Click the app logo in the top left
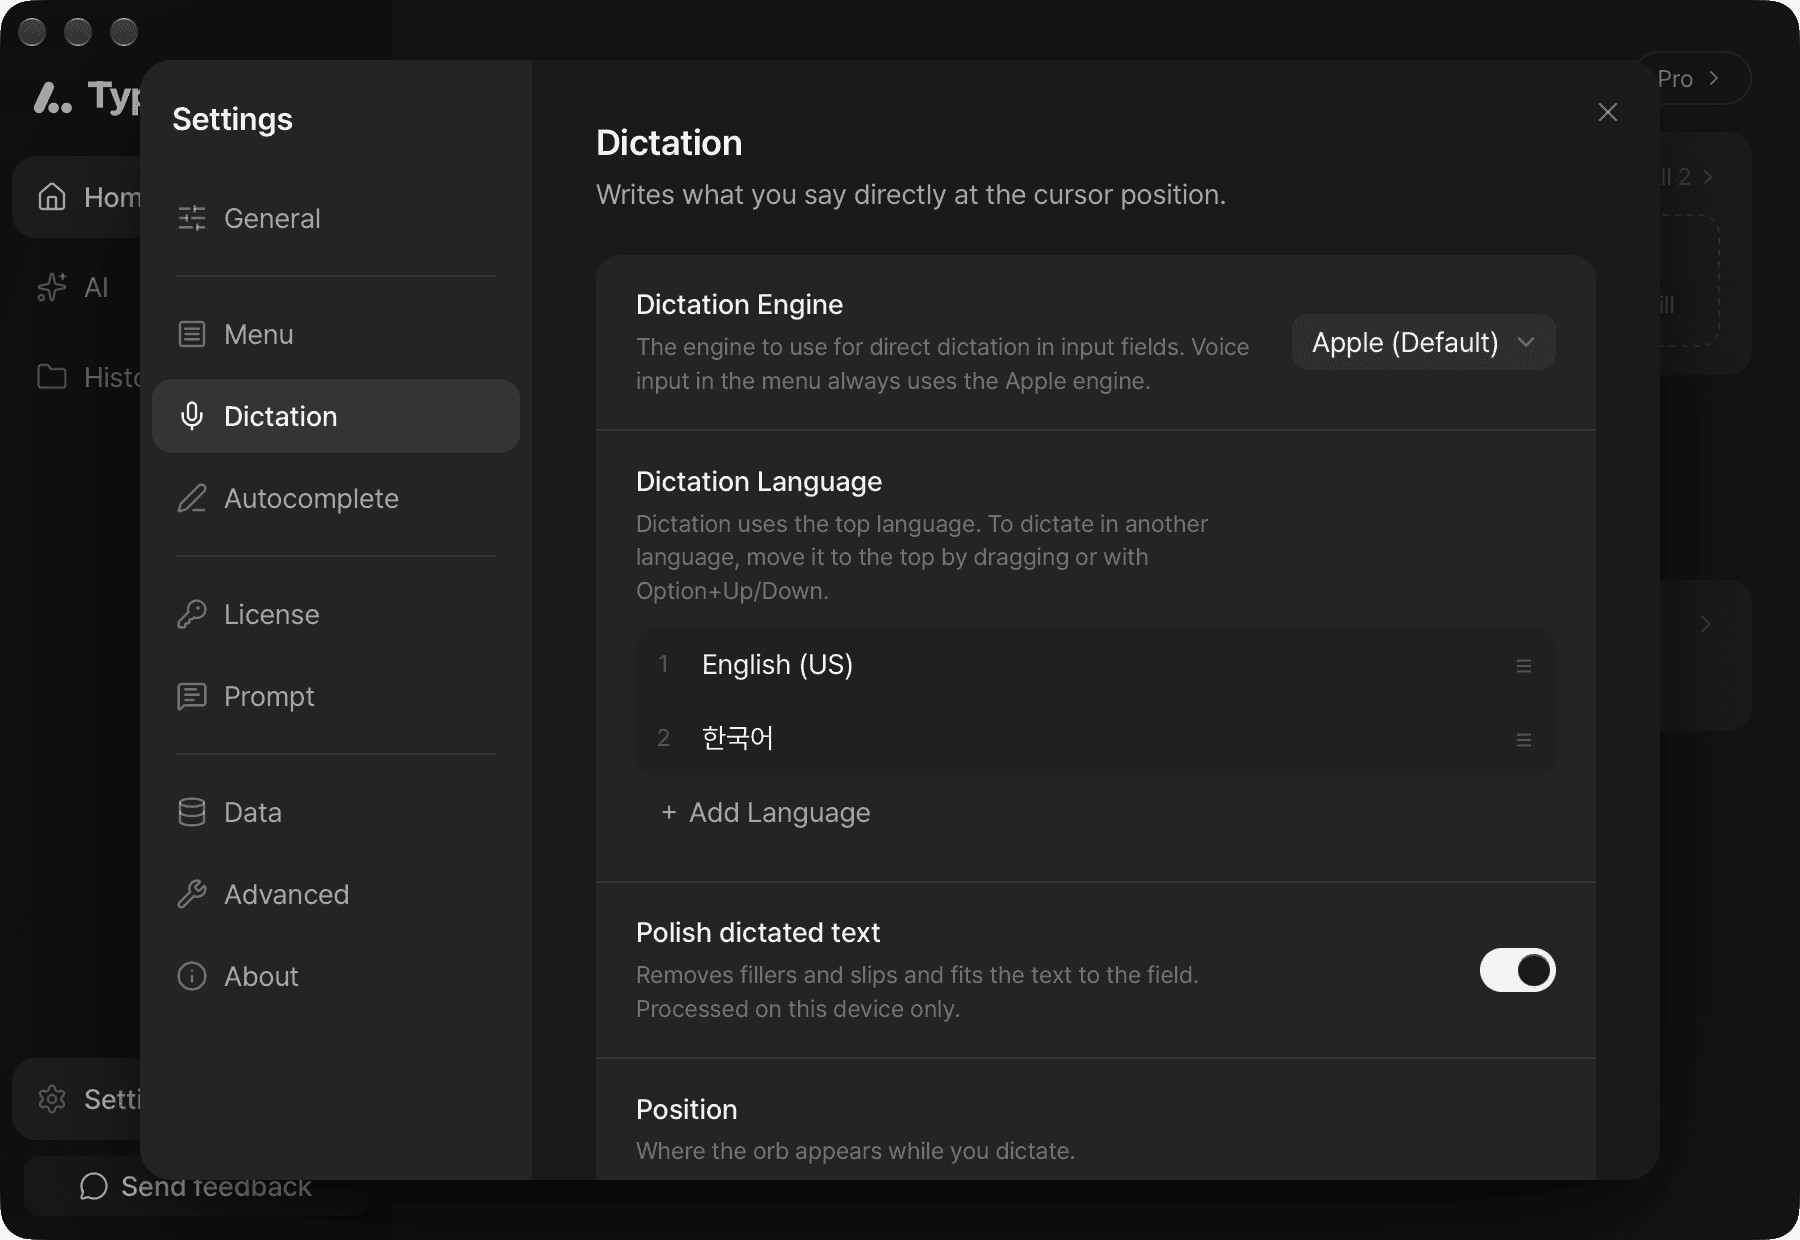The width and height of the screenshot is (1800, 1240). [53, 98]
